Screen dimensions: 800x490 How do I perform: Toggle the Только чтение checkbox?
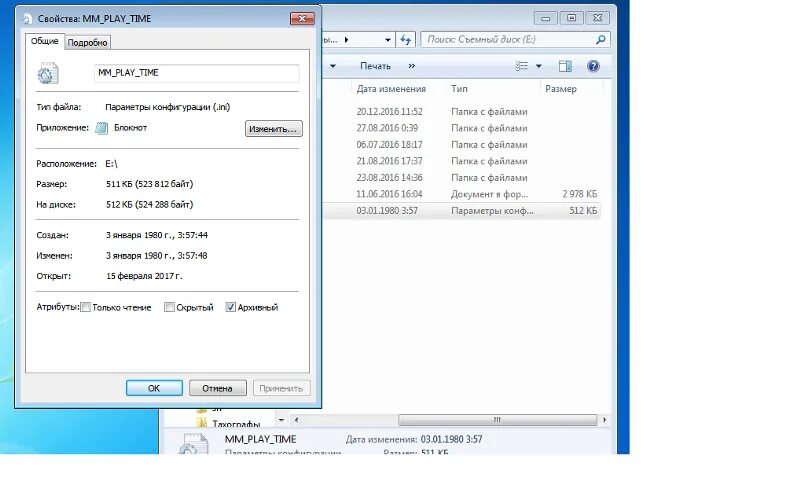click(x=86, y=307)
